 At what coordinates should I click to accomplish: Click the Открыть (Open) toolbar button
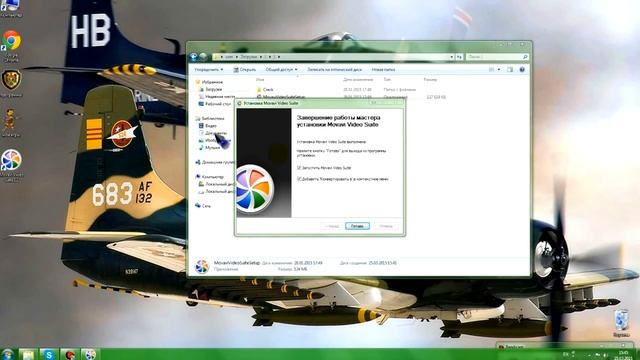[x=244, y=70]
